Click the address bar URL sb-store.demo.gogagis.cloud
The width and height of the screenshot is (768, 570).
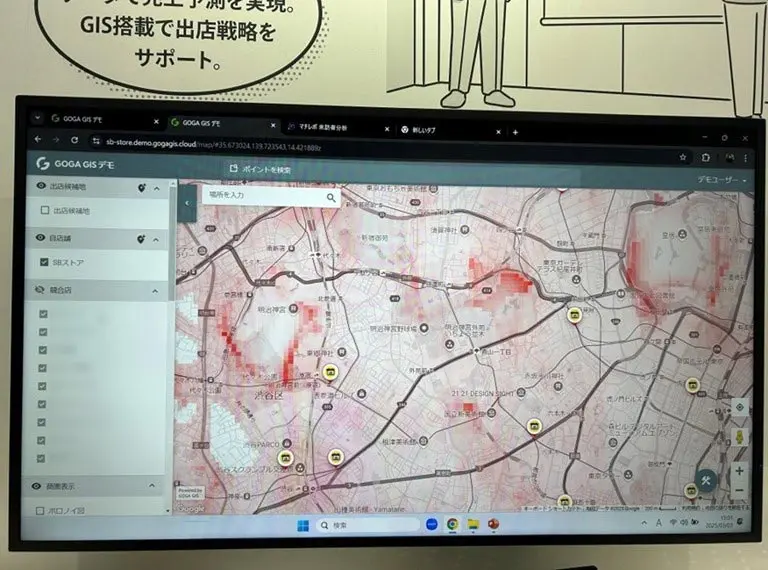click(x=150, y=143)
